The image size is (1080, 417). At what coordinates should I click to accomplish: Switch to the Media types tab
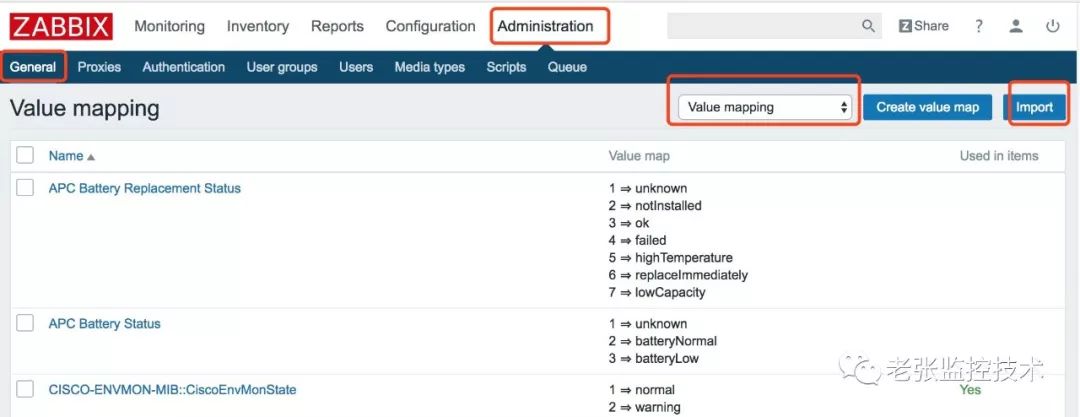[430, 67]
